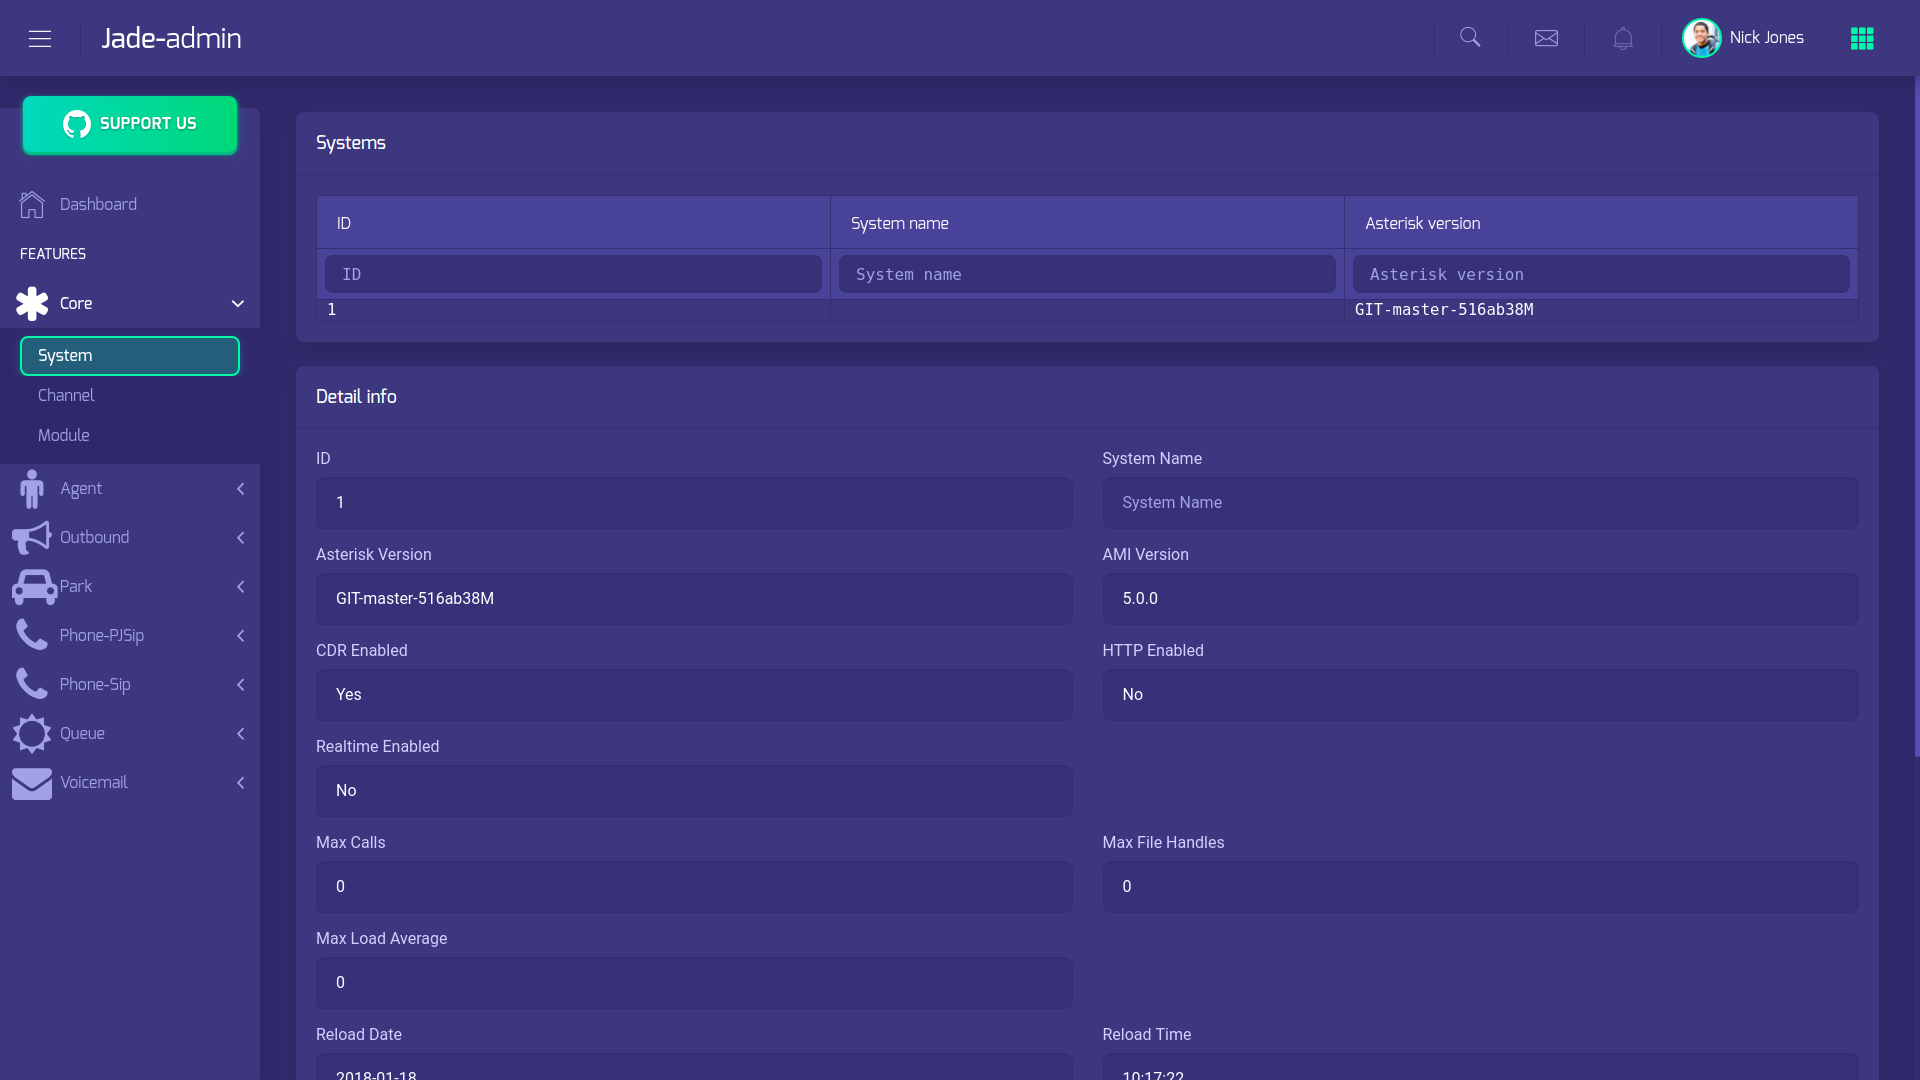The image size is (1920, 1080).
Task: Expand the Phone-PJSip menu arrow
Action: coord(240,635)
